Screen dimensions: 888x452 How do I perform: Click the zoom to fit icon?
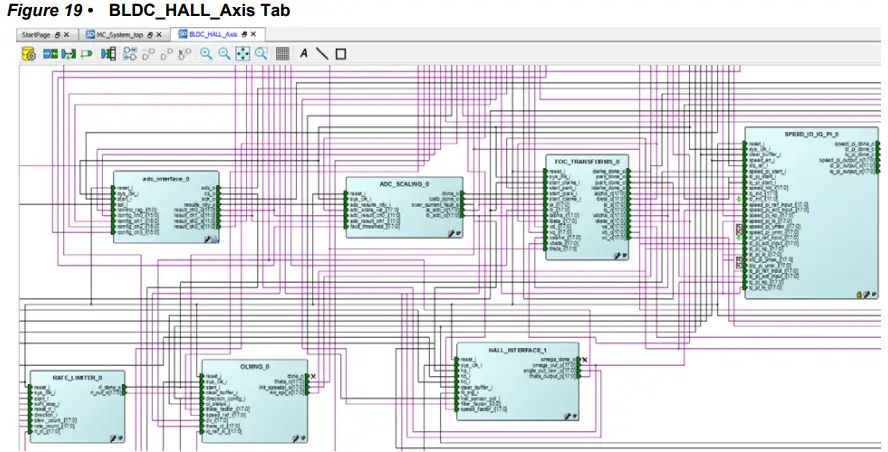[x=242, y=54]
